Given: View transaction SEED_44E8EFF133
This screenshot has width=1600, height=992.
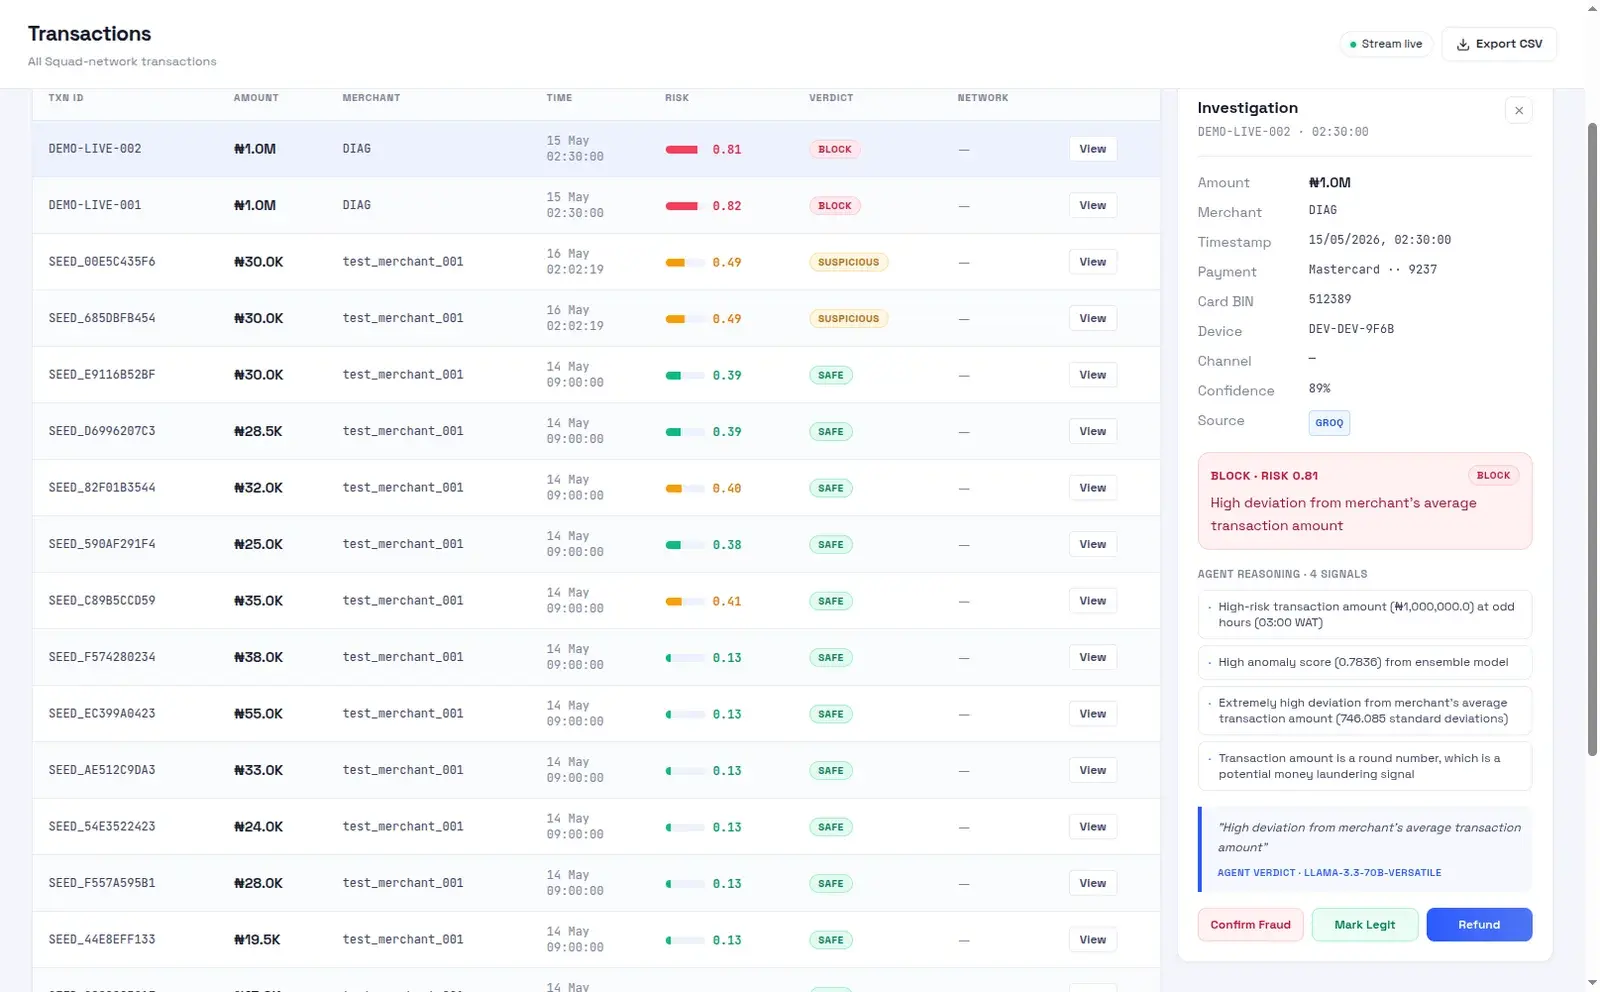Looking at the screenshot, I should point(1092,940).
